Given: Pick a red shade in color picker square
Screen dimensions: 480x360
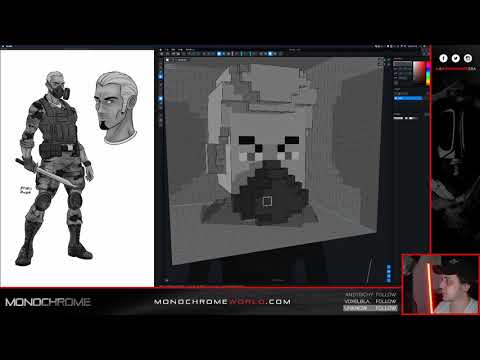Looking at the screenshot, I should [419, 71].
